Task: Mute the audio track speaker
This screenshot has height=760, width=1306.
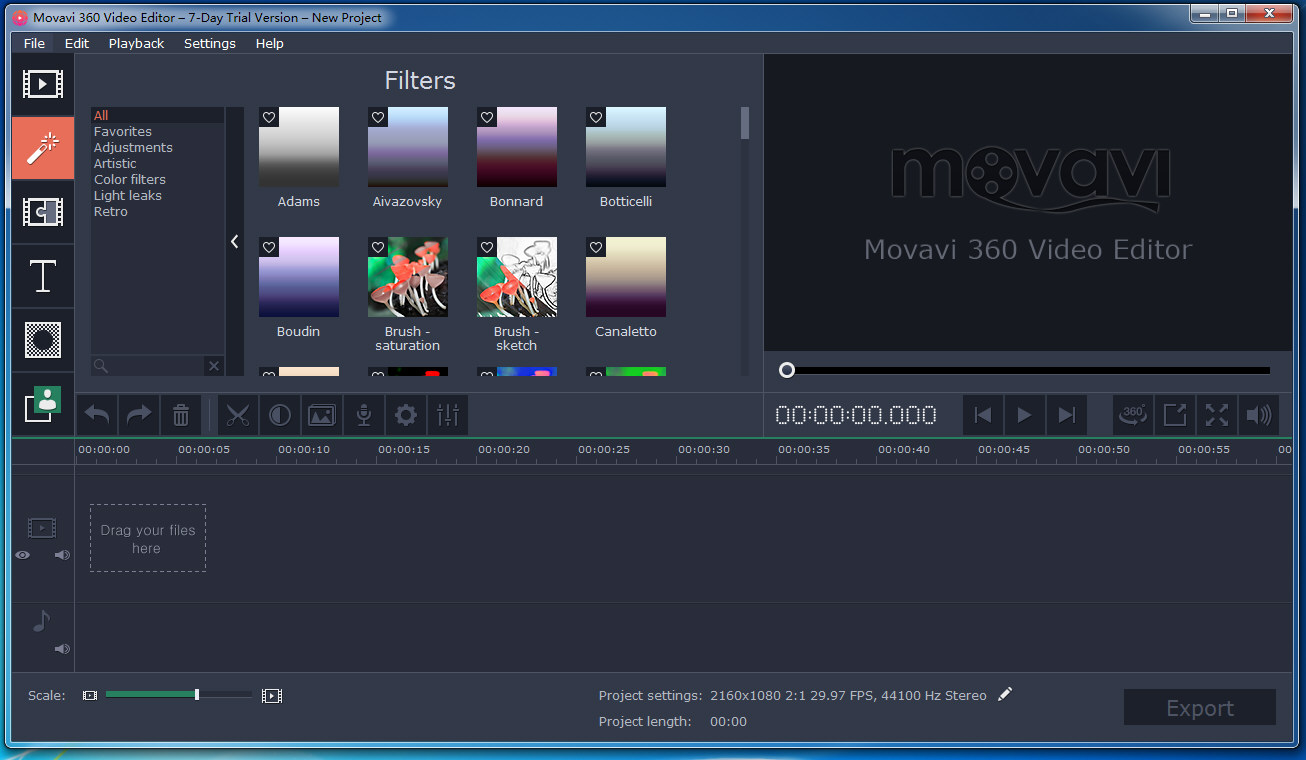Action: coord(62,649)
